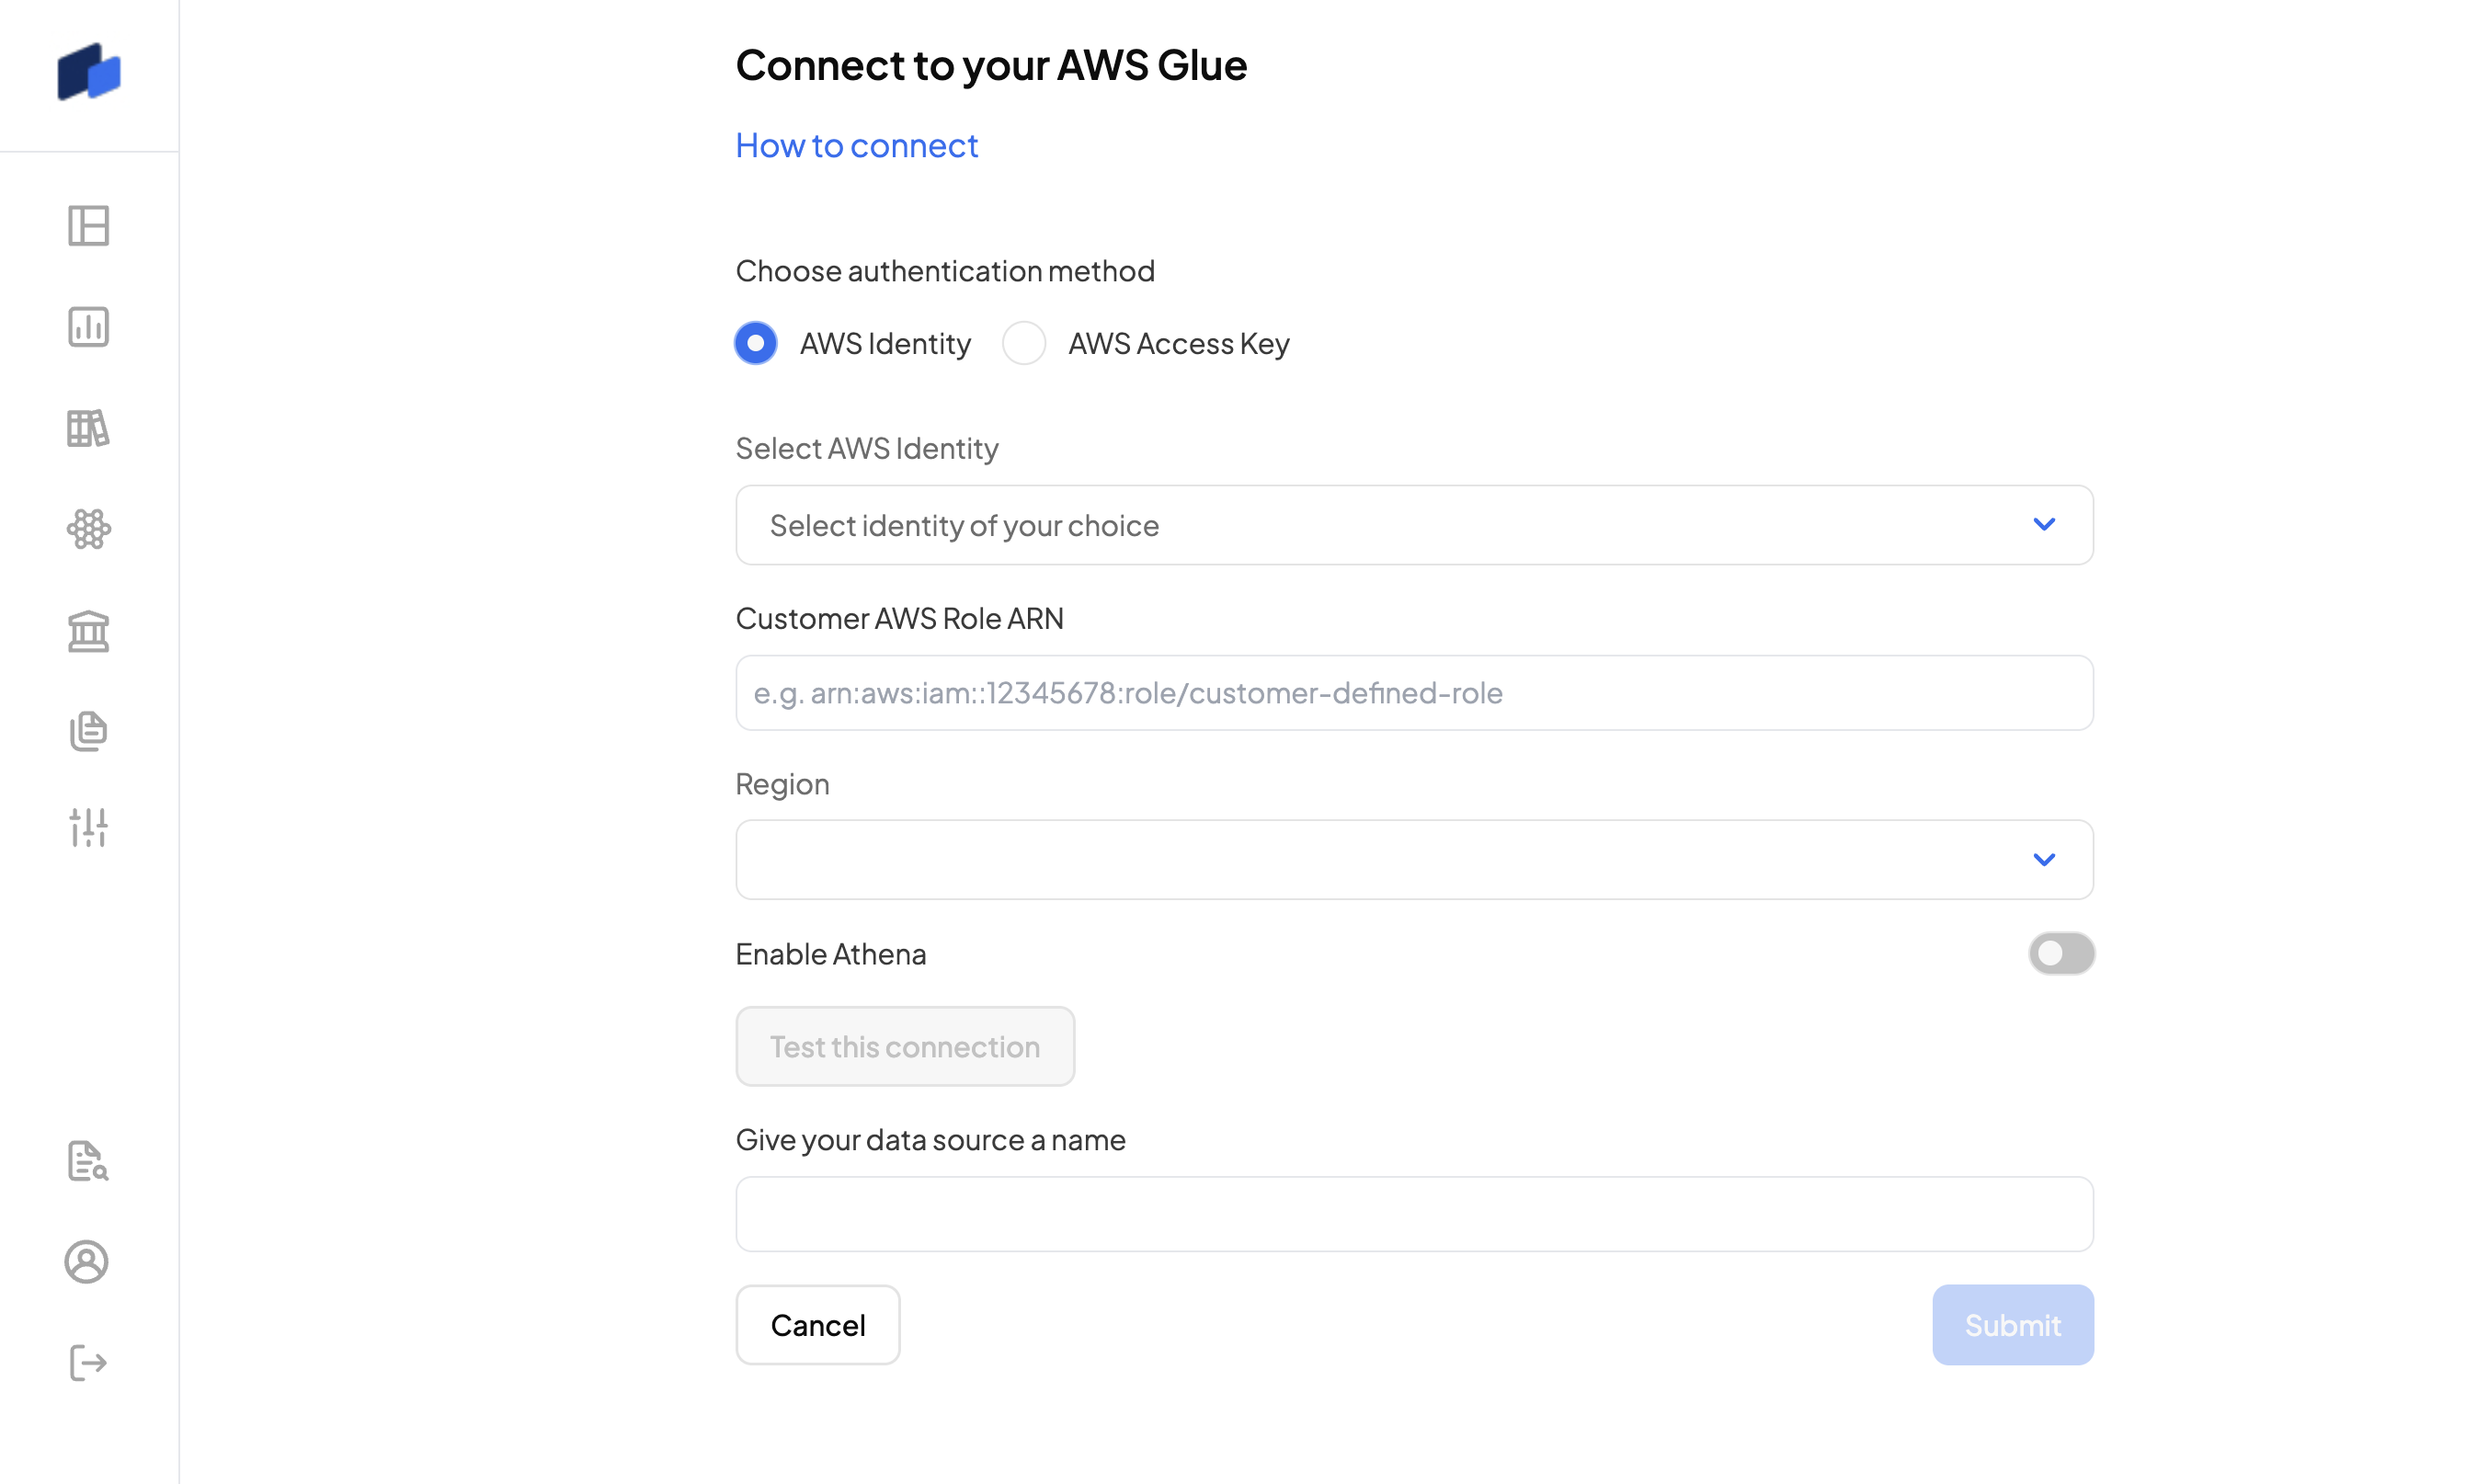
Task: Toggle the Enable Athena switch
Action: [x=2061, y=953]
